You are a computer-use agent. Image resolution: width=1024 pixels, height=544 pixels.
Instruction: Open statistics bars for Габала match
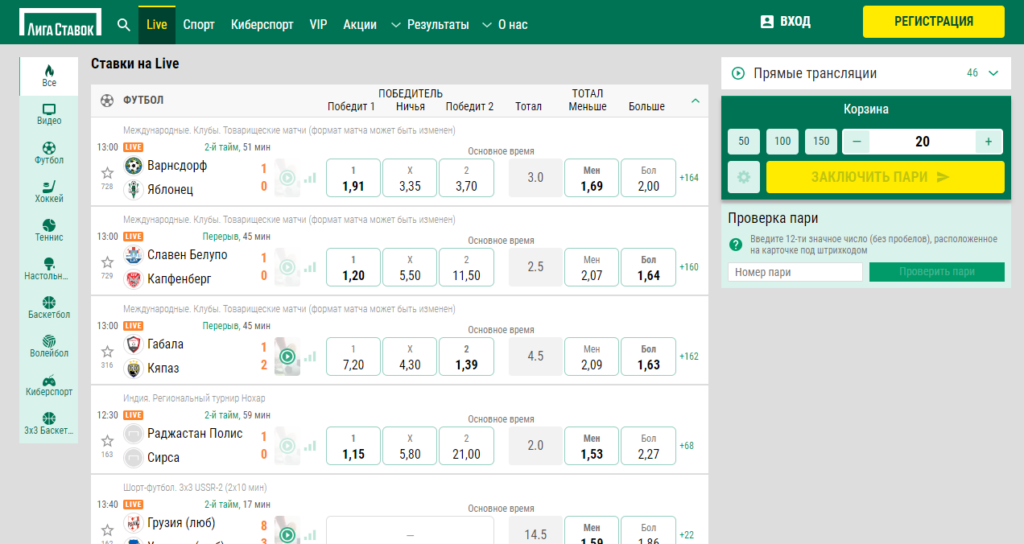click(310, 357)
